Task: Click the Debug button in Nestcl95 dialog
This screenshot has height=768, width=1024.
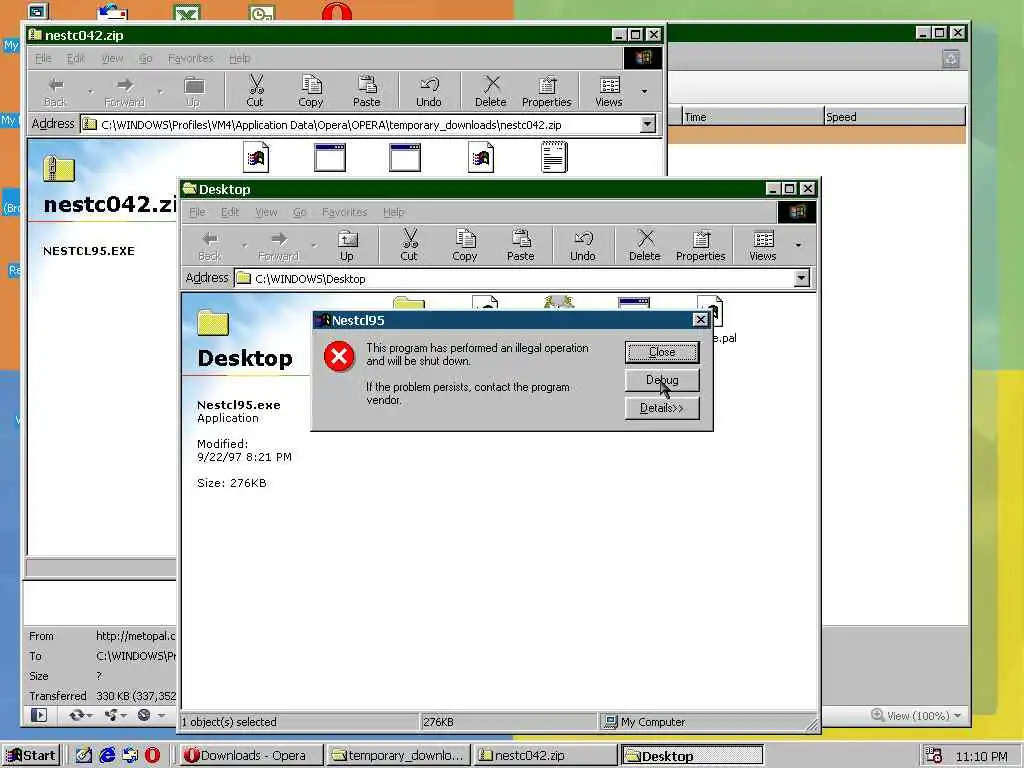Action: (662, 380)
